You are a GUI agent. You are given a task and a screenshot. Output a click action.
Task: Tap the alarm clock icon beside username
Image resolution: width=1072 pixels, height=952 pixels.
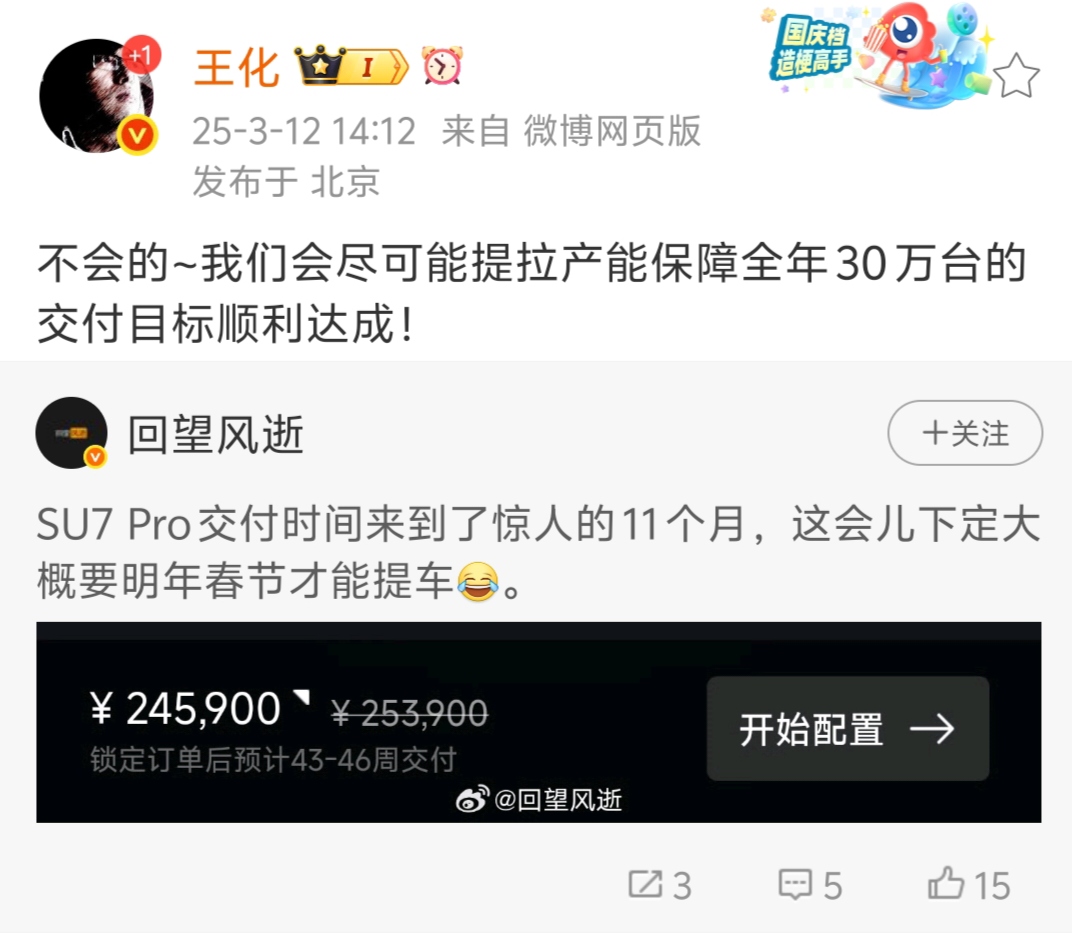click(442, 66)
